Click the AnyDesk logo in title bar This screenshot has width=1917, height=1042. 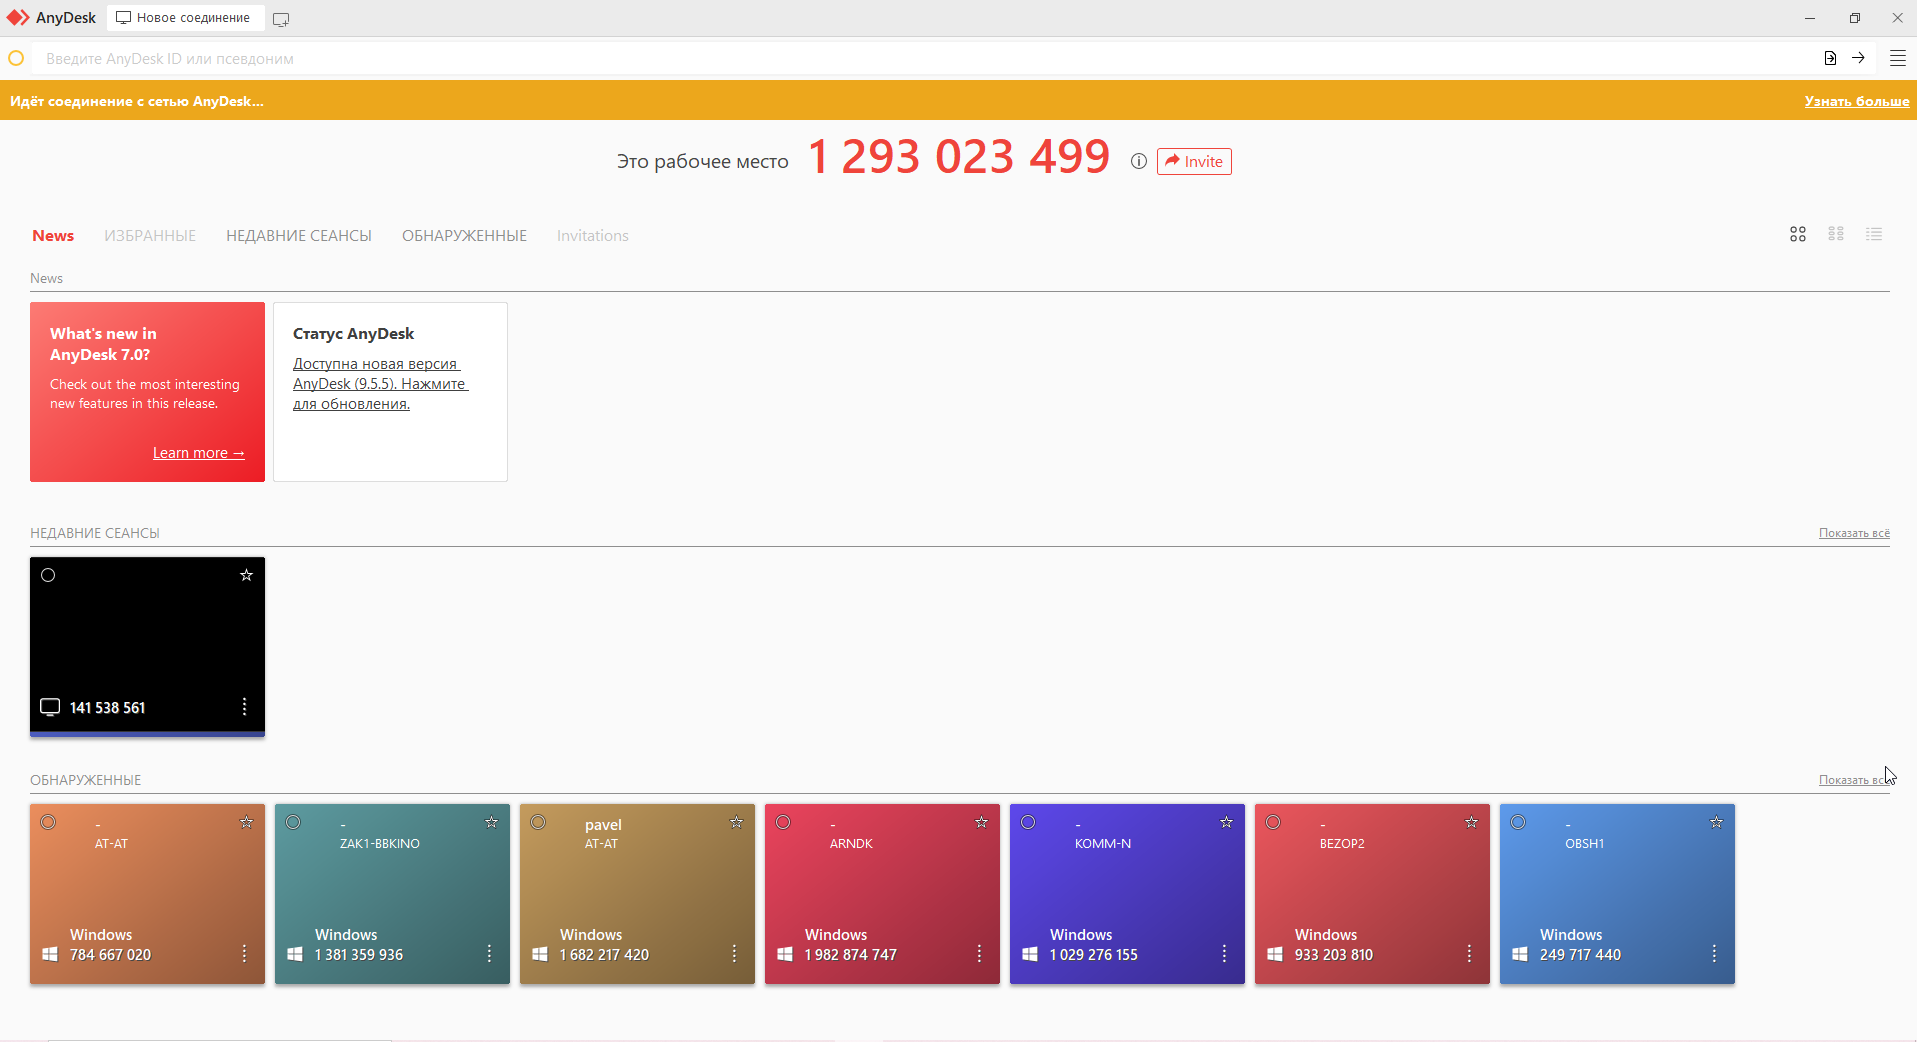pyautogui.click(x=18, y=18)
